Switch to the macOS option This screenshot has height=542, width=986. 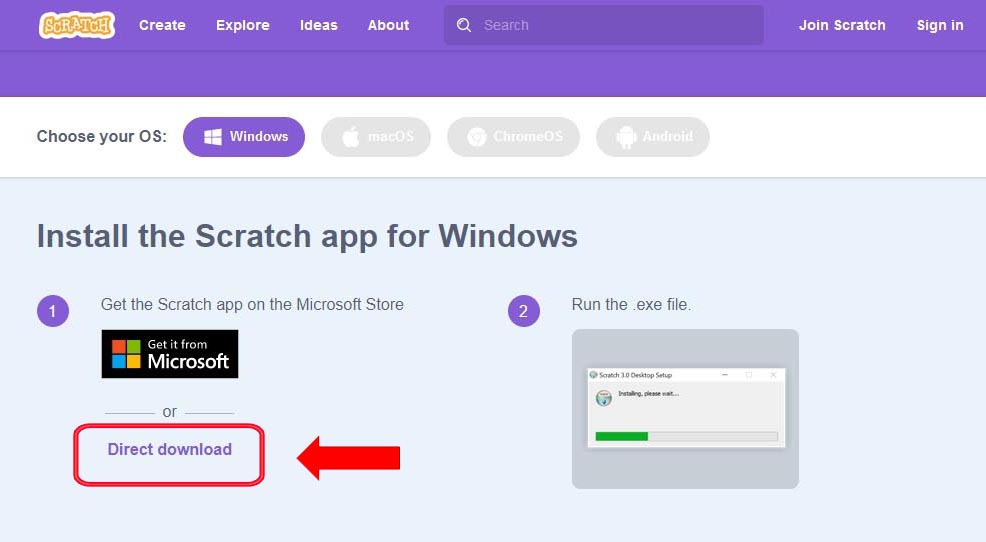click(x=375, y=137)
